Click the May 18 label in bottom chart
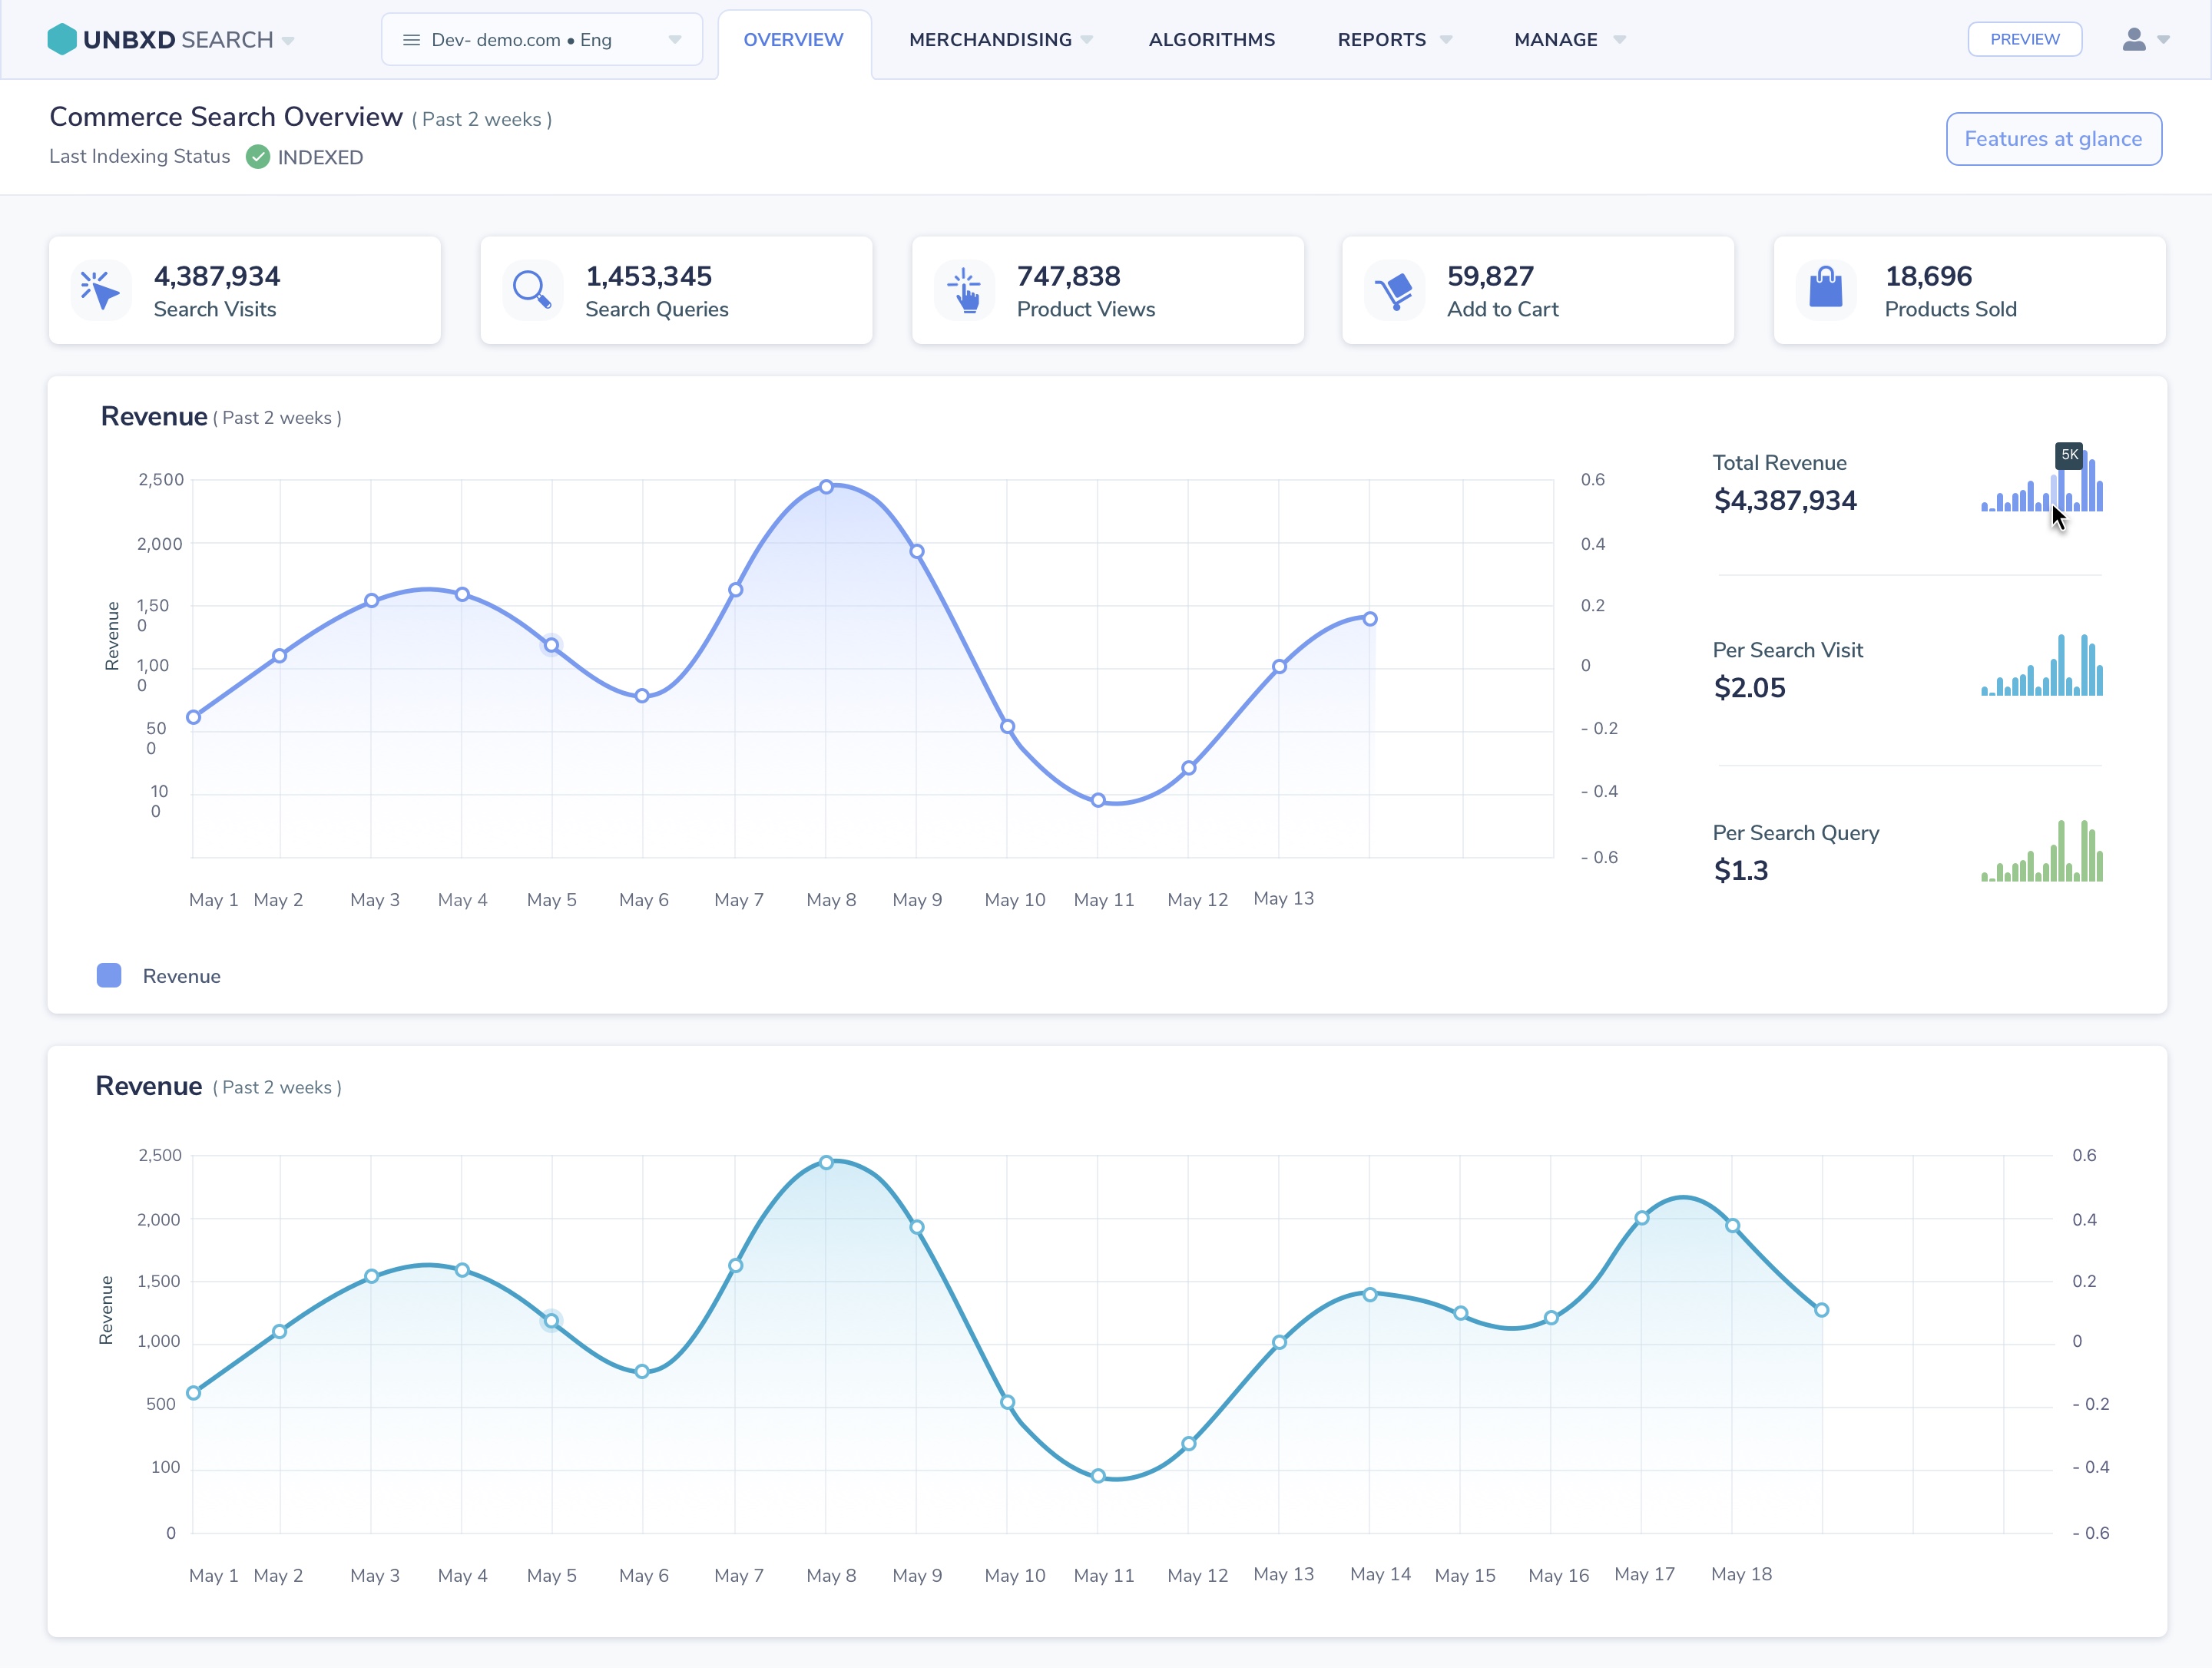The width and height of the screenshot is (2212, 1674). (1741, 1574)
